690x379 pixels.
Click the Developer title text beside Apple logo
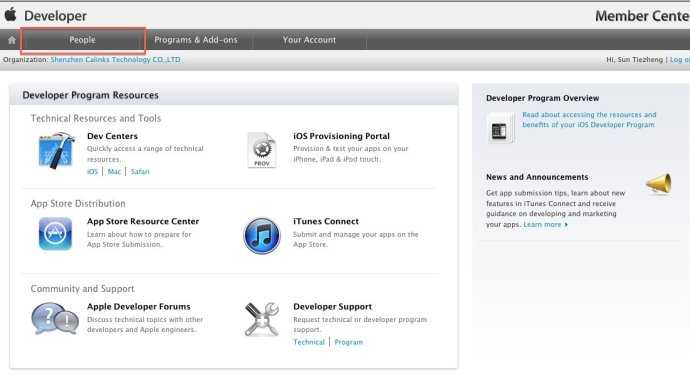pyautogui.click(x=55, y=16)
